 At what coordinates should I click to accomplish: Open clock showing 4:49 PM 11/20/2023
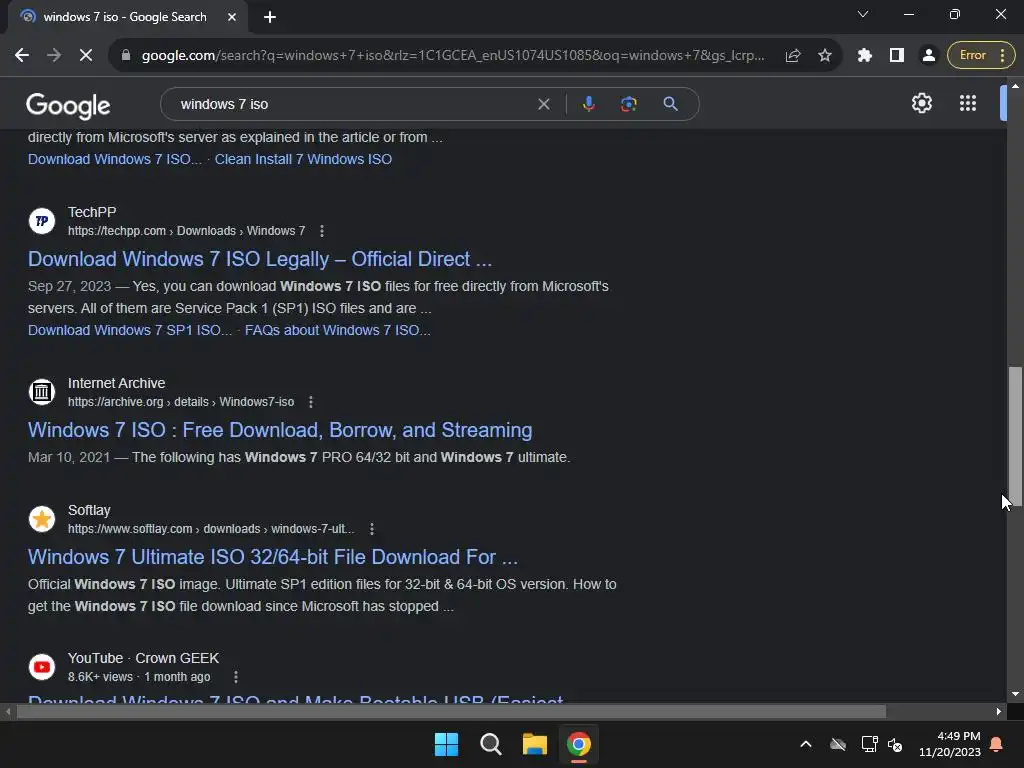point(950,744)
